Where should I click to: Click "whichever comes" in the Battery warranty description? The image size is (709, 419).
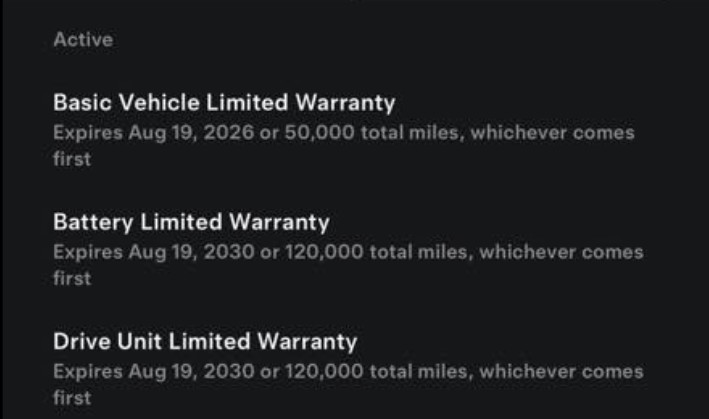click(561, 252)
